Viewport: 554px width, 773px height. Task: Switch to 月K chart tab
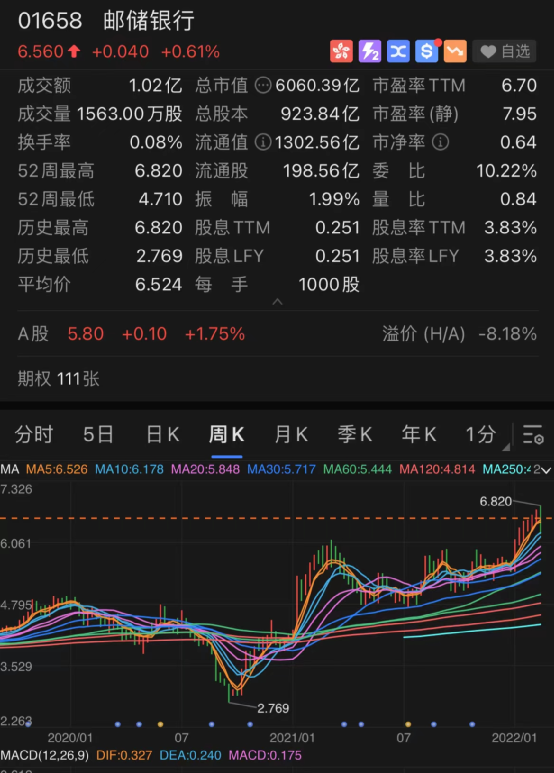(x=291, y=435)
